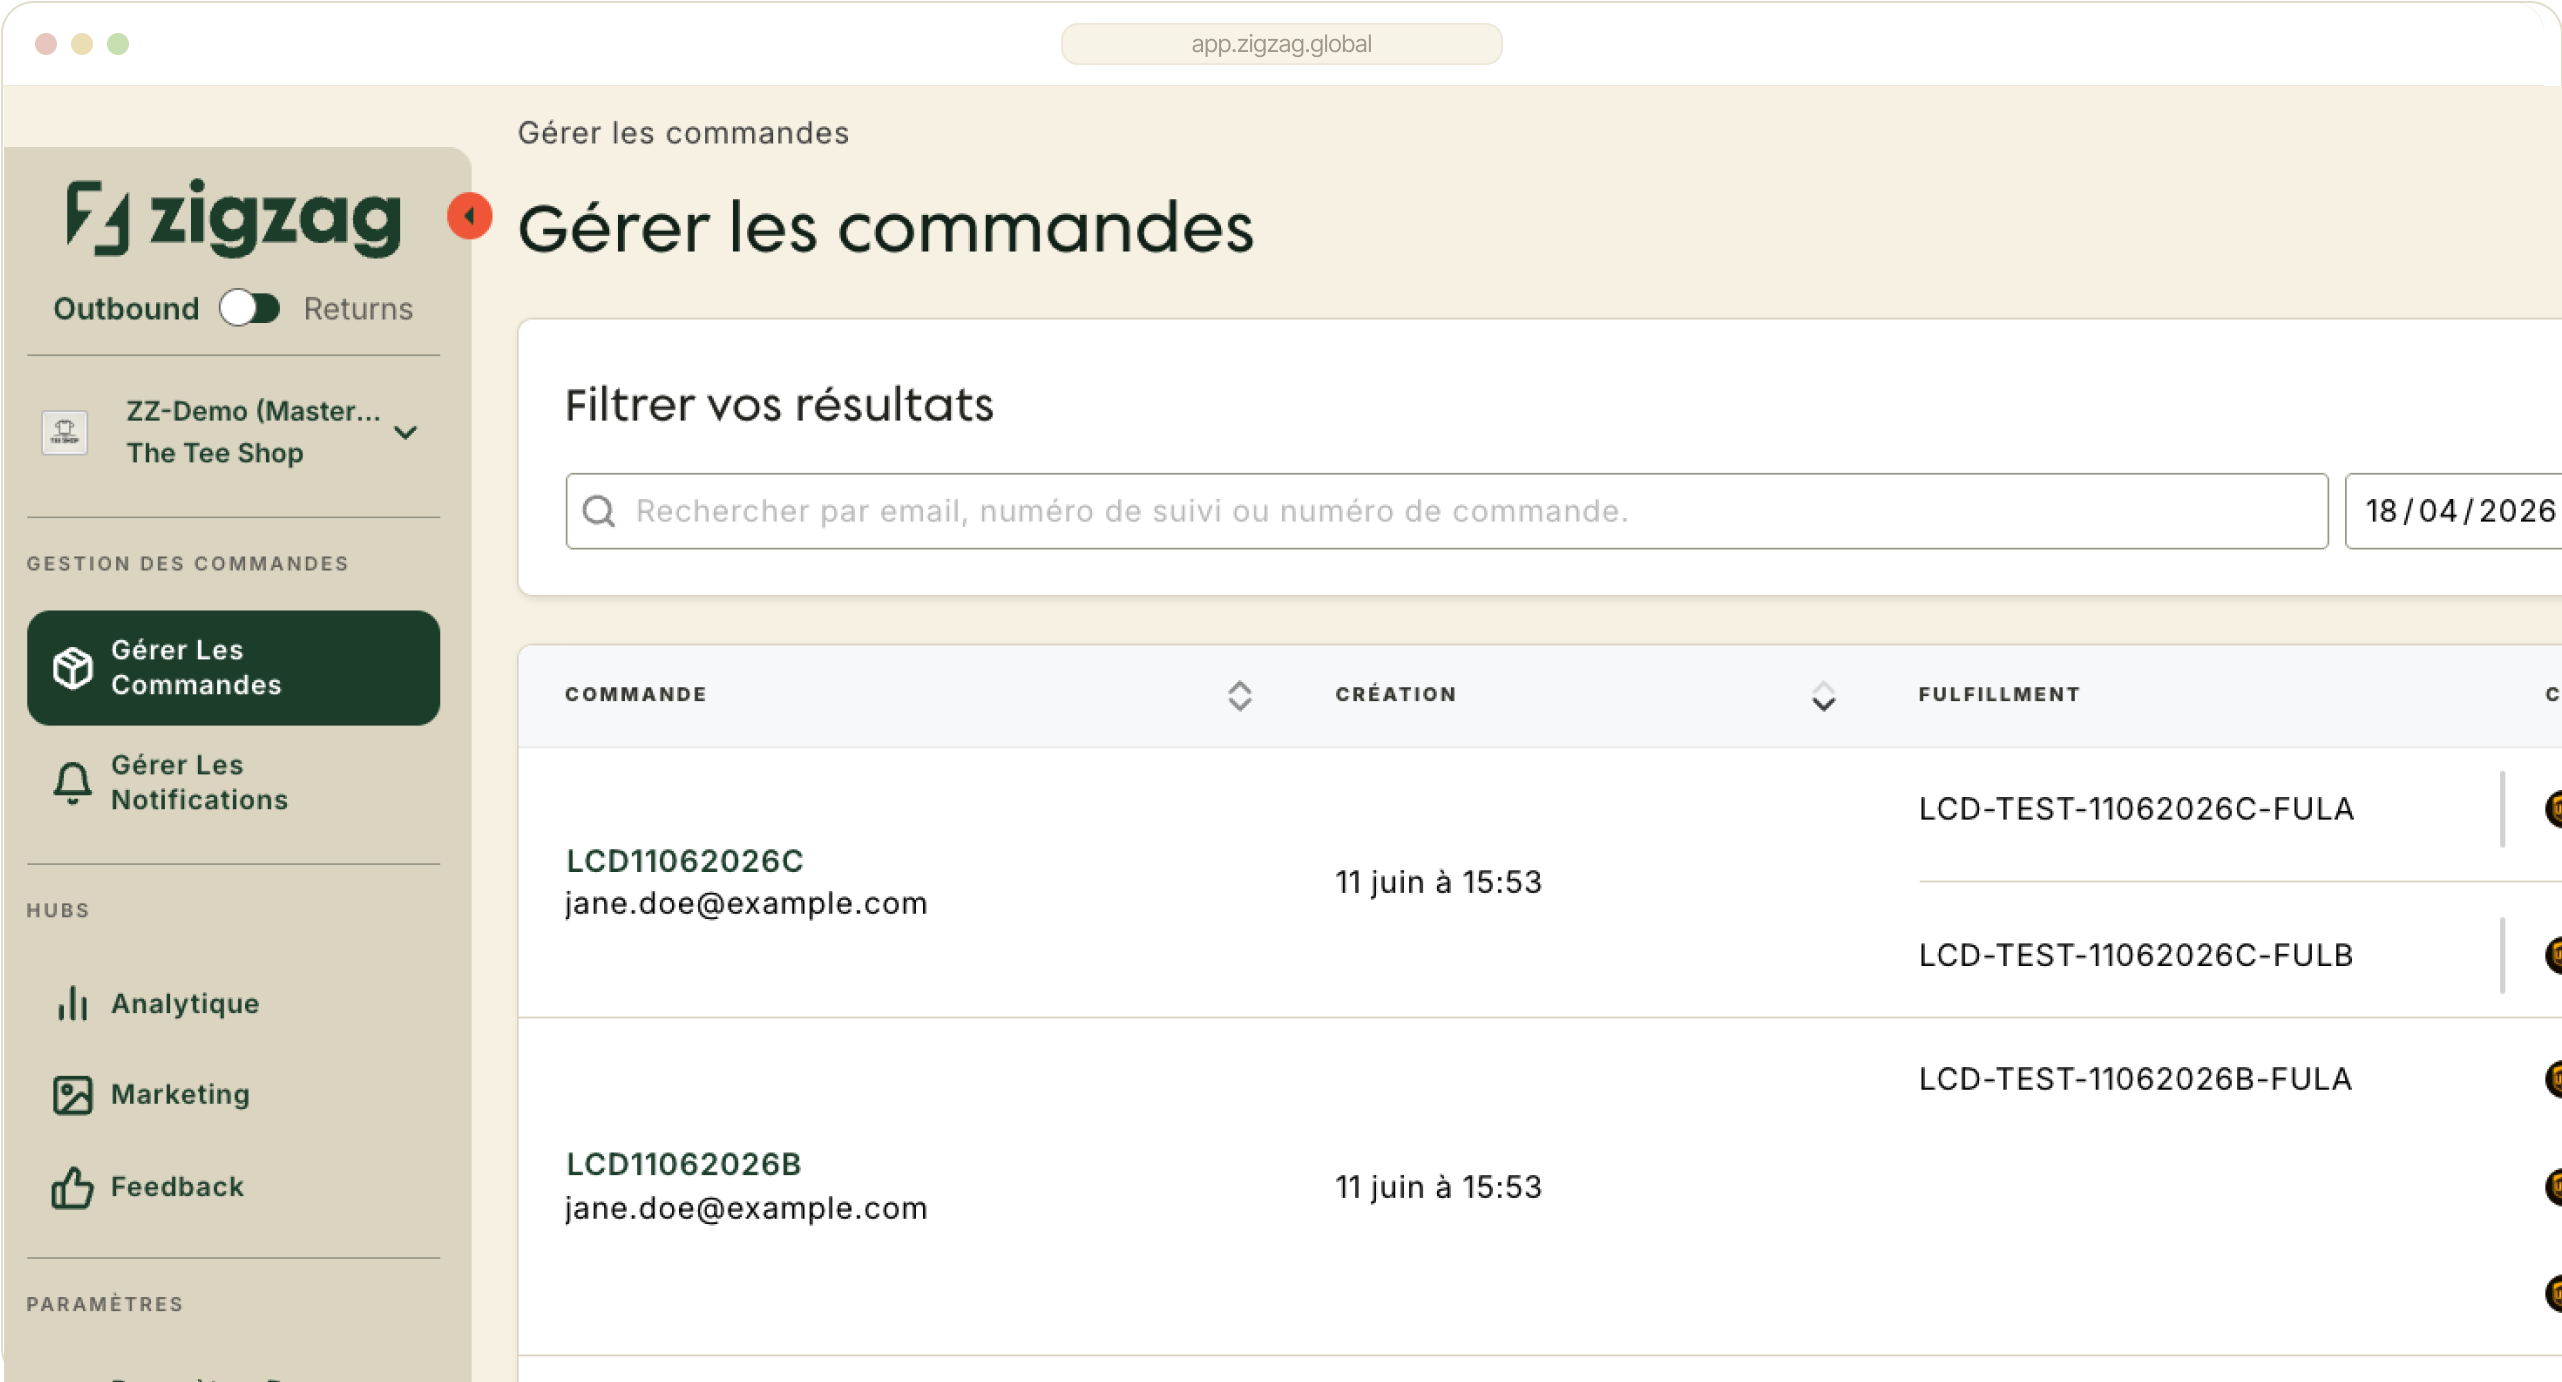Screen dimensions: 2562x1382
Task: Click the Gérer les commandes breadcrumb
Action: (683, 133)
